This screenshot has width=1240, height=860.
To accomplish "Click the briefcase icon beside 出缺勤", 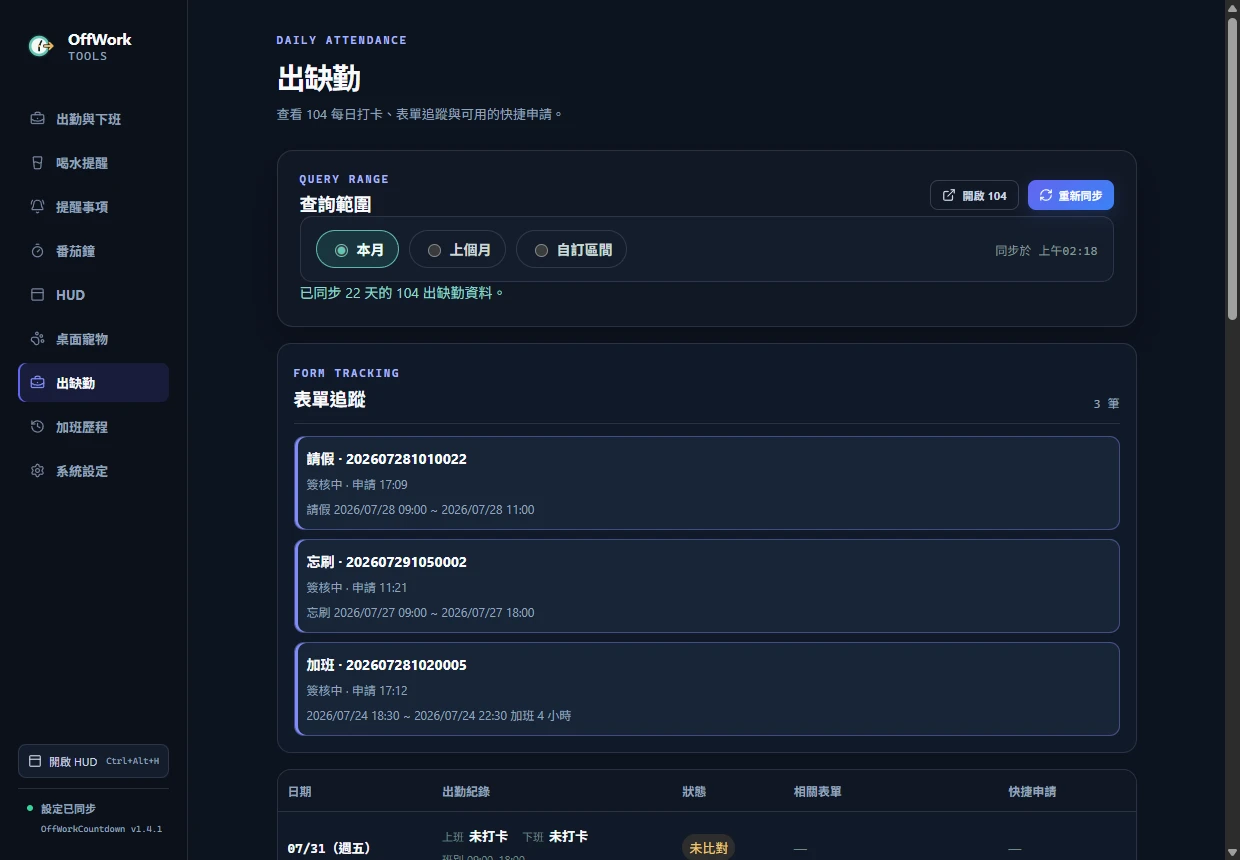I will coord(37,383).
